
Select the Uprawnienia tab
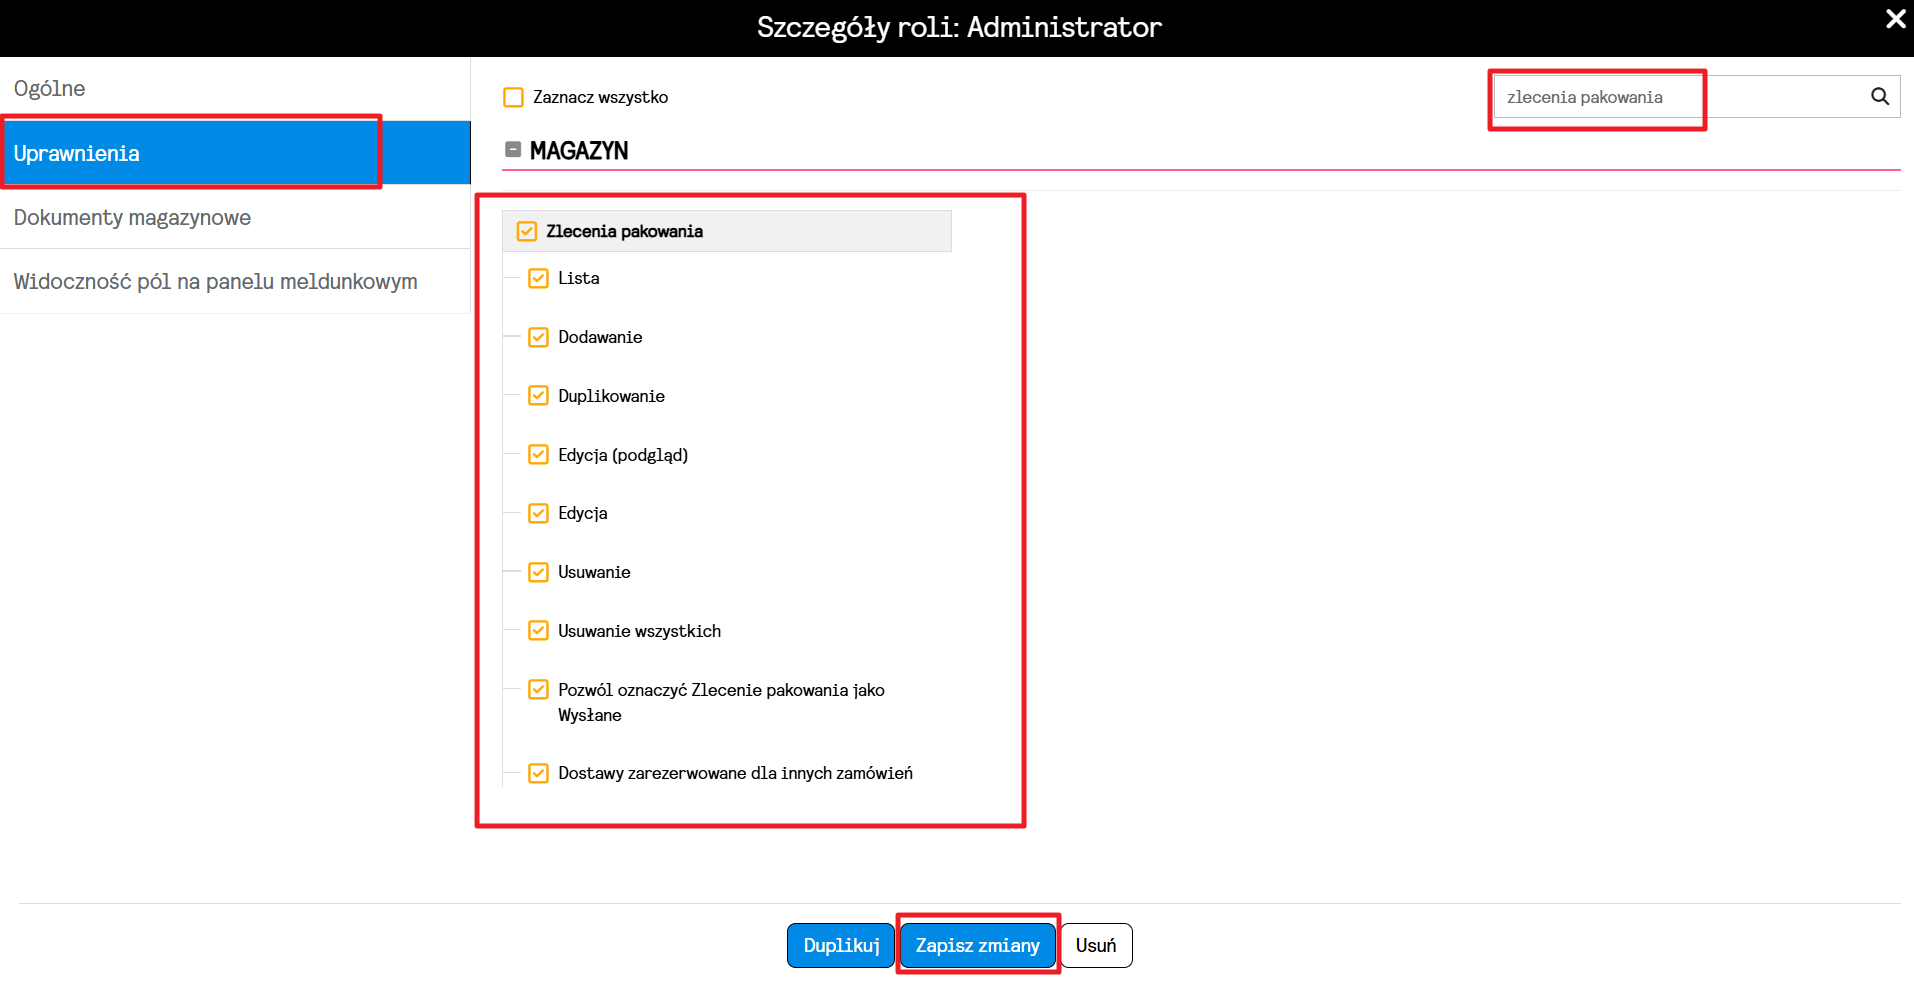tap(235, 153)
